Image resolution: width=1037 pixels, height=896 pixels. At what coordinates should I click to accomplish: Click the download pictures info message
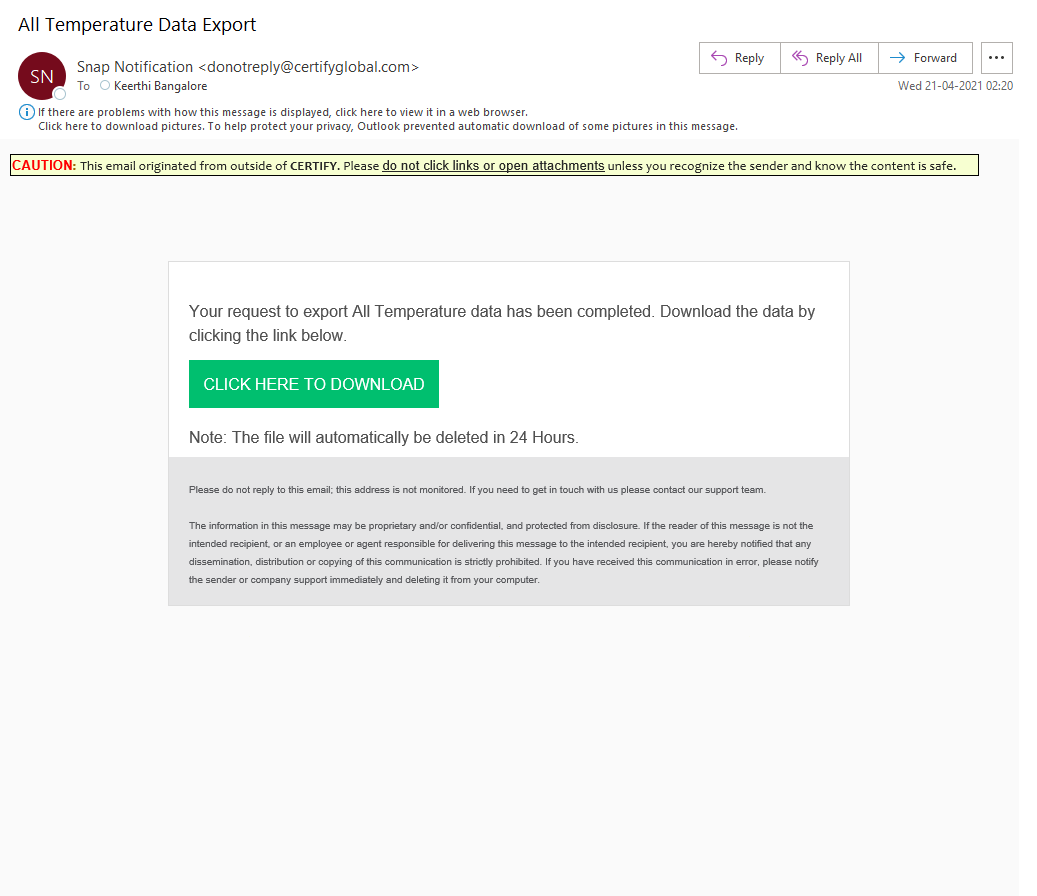point(388,126)
